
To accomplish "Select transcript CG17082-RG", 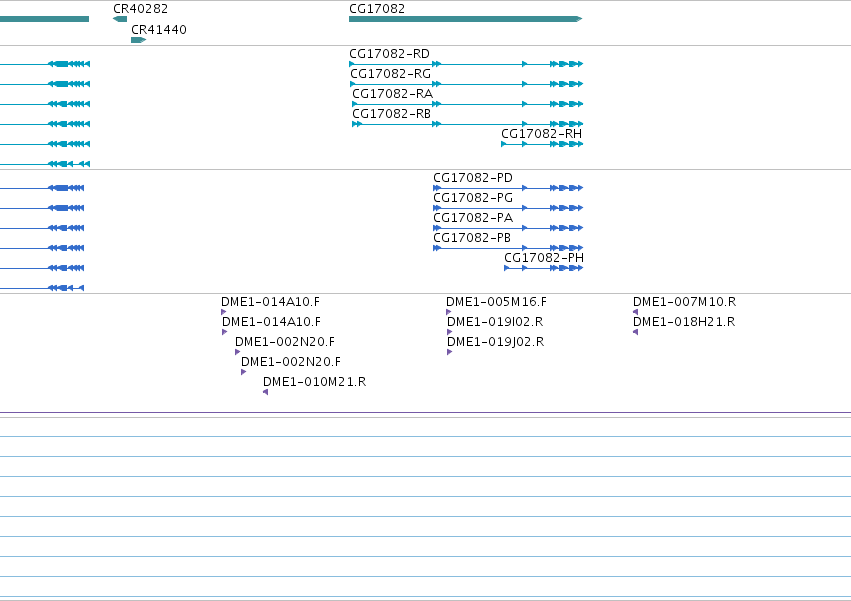I will click(467, 84).
